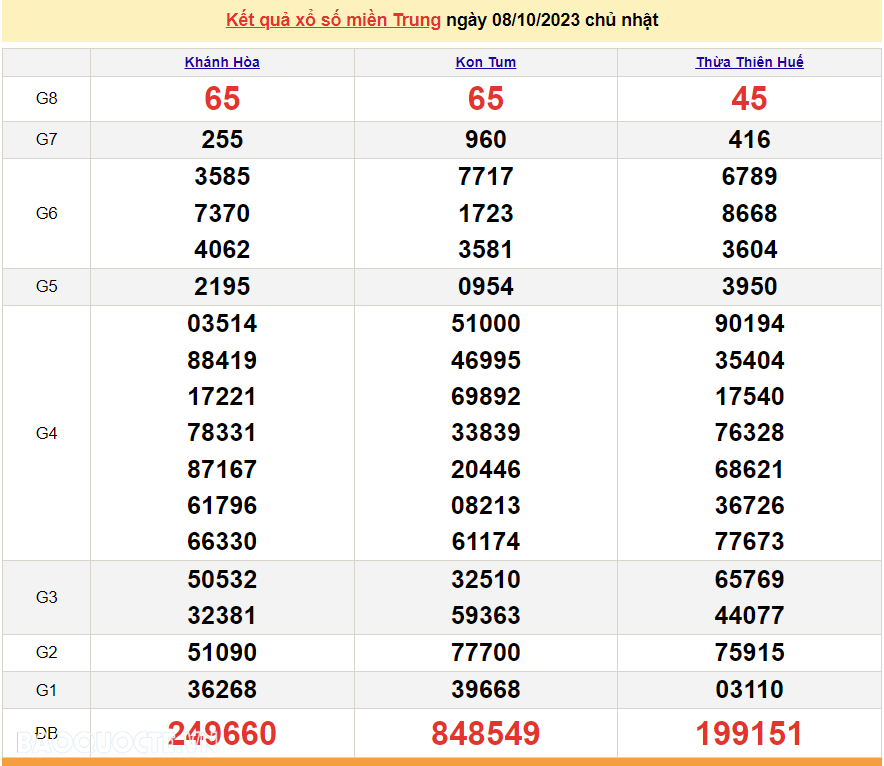The width and height of the screenshot is (884, 766).
Task: Select Kon Tum special prize number 848549
Action: [x=486, y=733]
